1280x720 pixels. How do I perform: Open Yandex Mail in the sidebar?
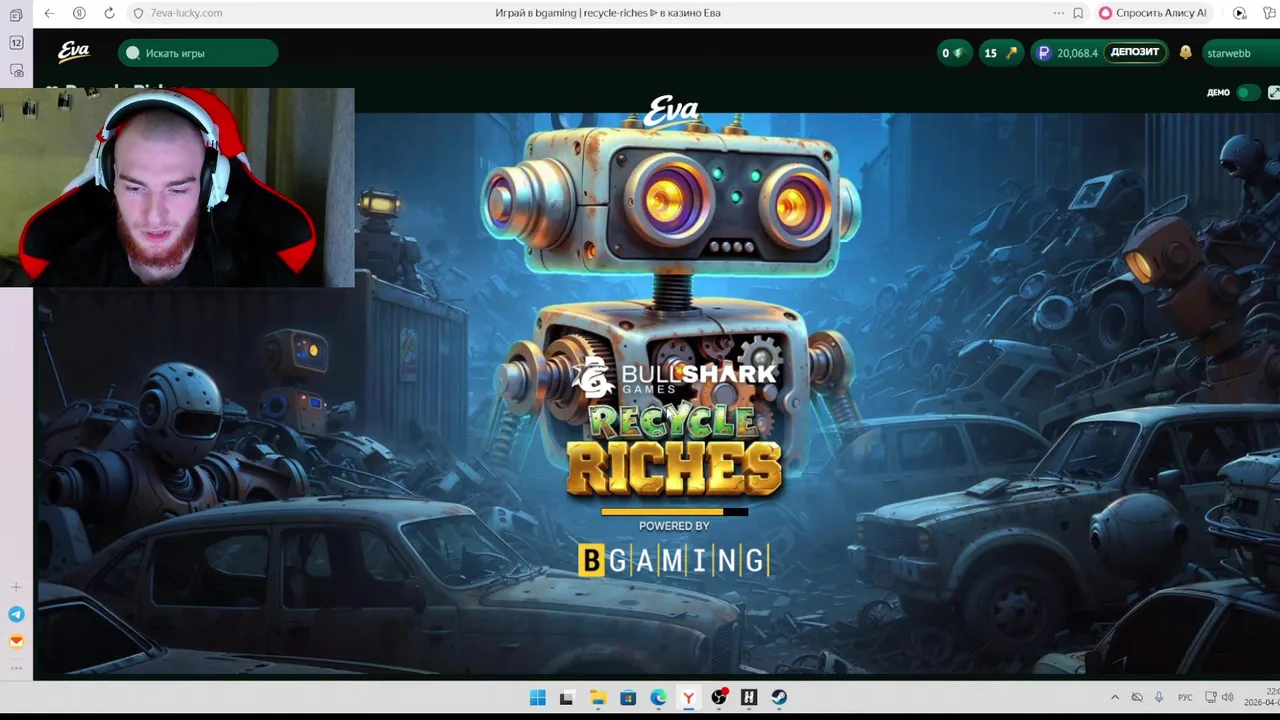click(16, 641)
